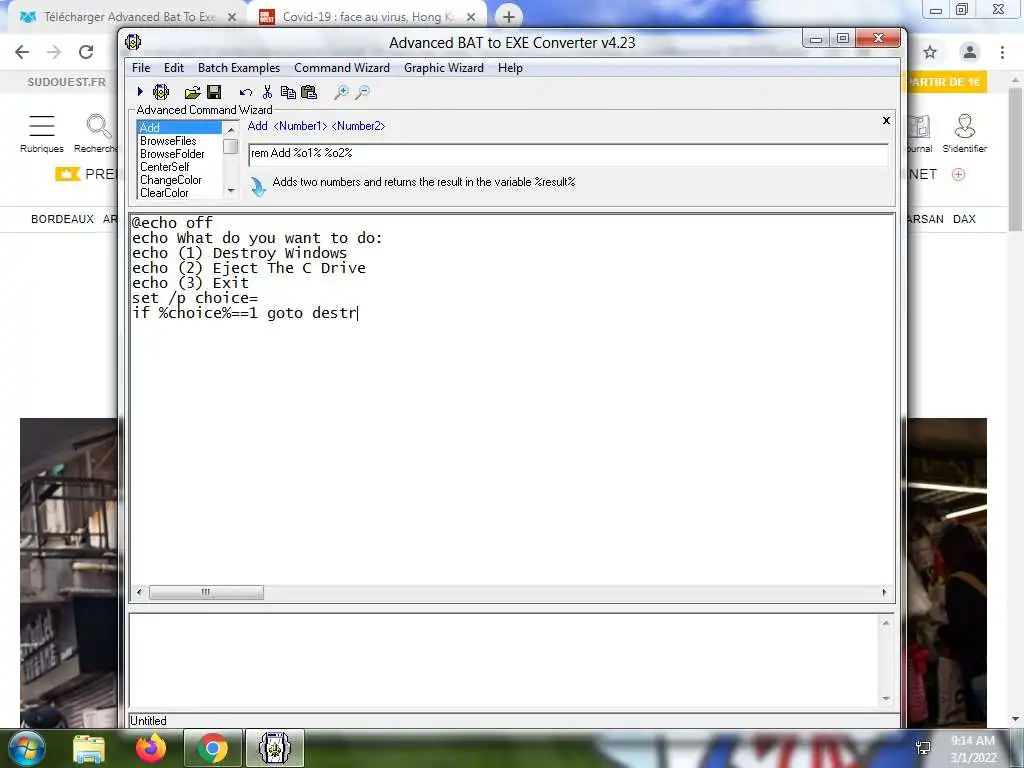Go forward in the Chrome browser
The image size is (1024, 768).
[54, 52]
